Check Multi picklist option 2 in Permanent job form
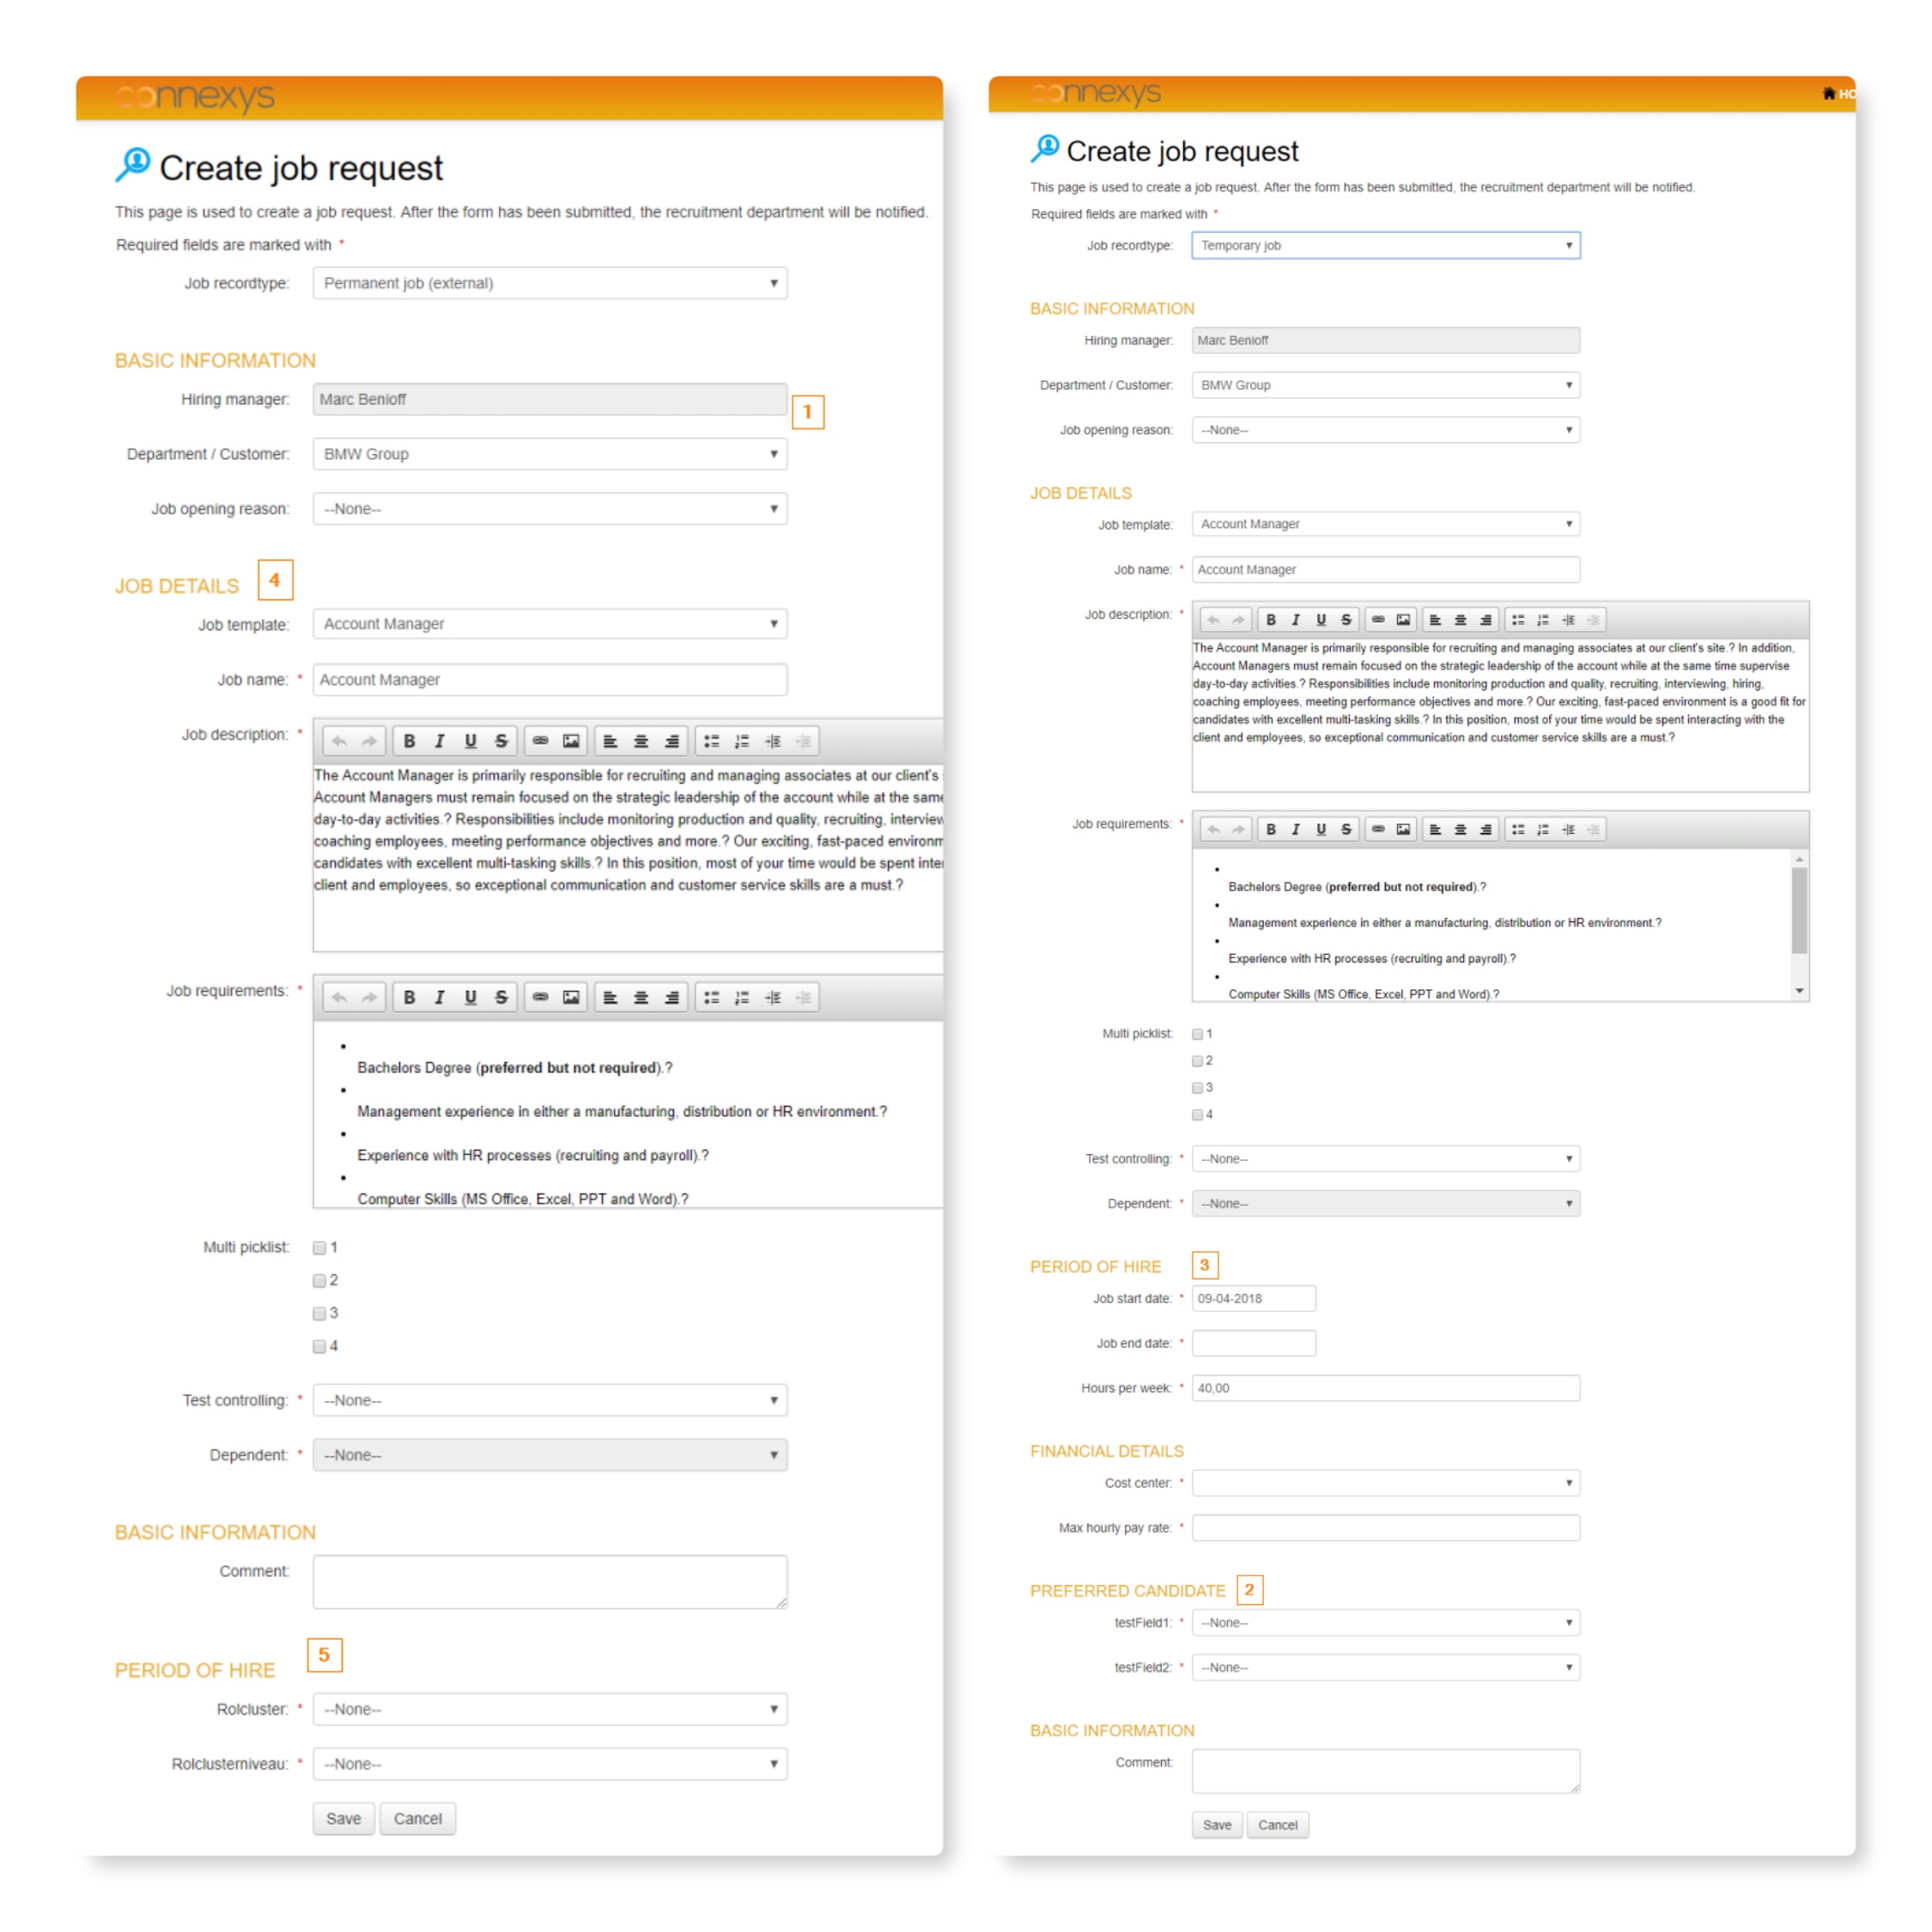The height and width of the screenshot is (1932, 1932). 319,1280
